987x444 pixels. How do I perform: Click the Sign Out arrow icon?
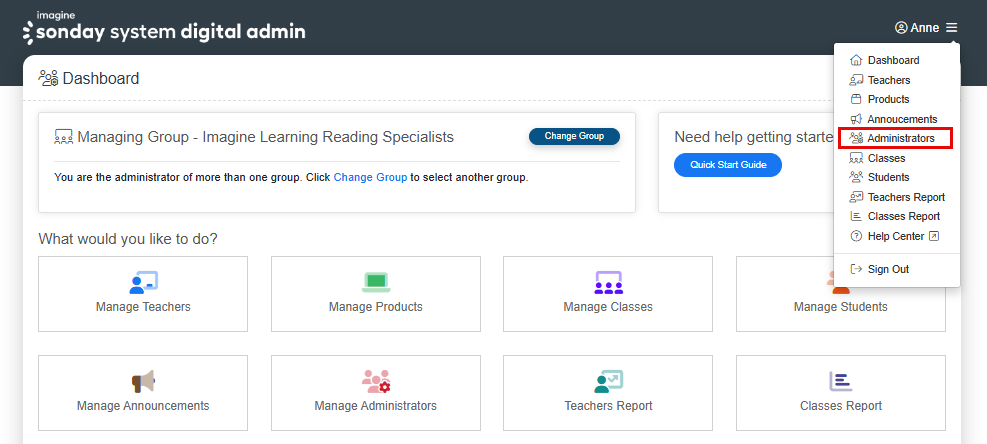tap(856, 269)
